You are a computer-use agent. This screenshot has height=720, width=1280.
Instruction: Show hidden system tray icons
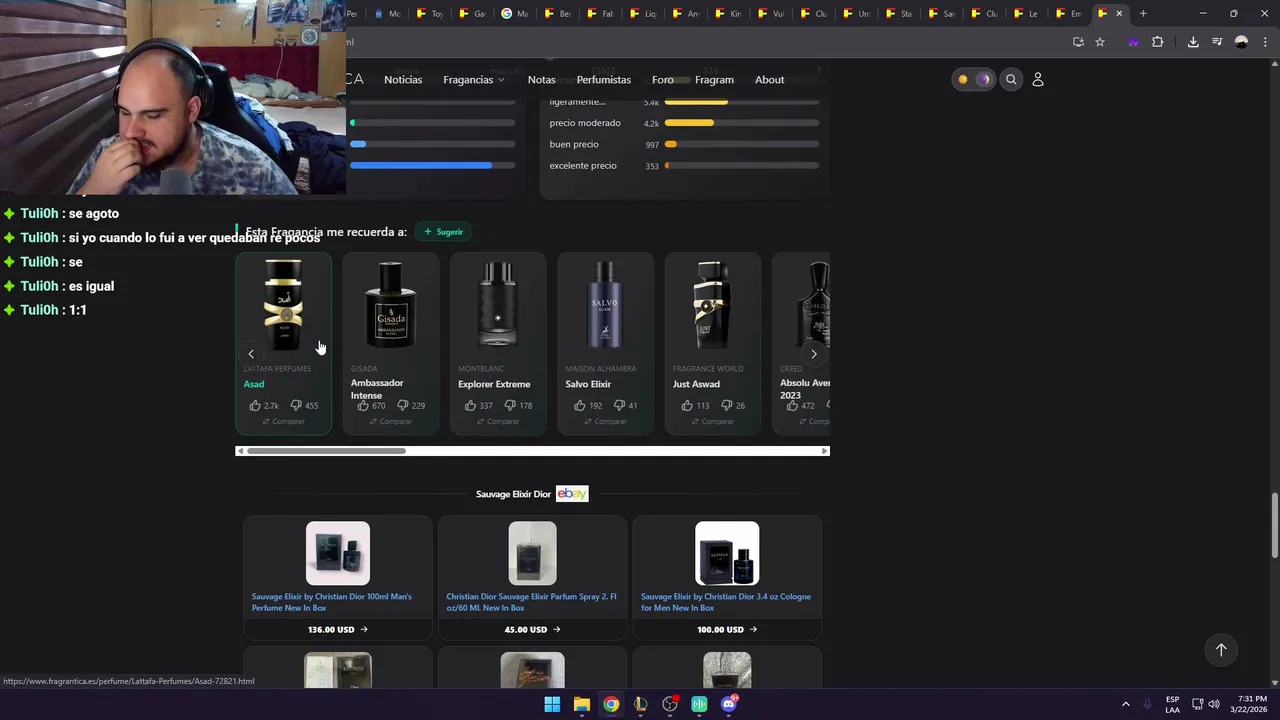[1125, 704]
